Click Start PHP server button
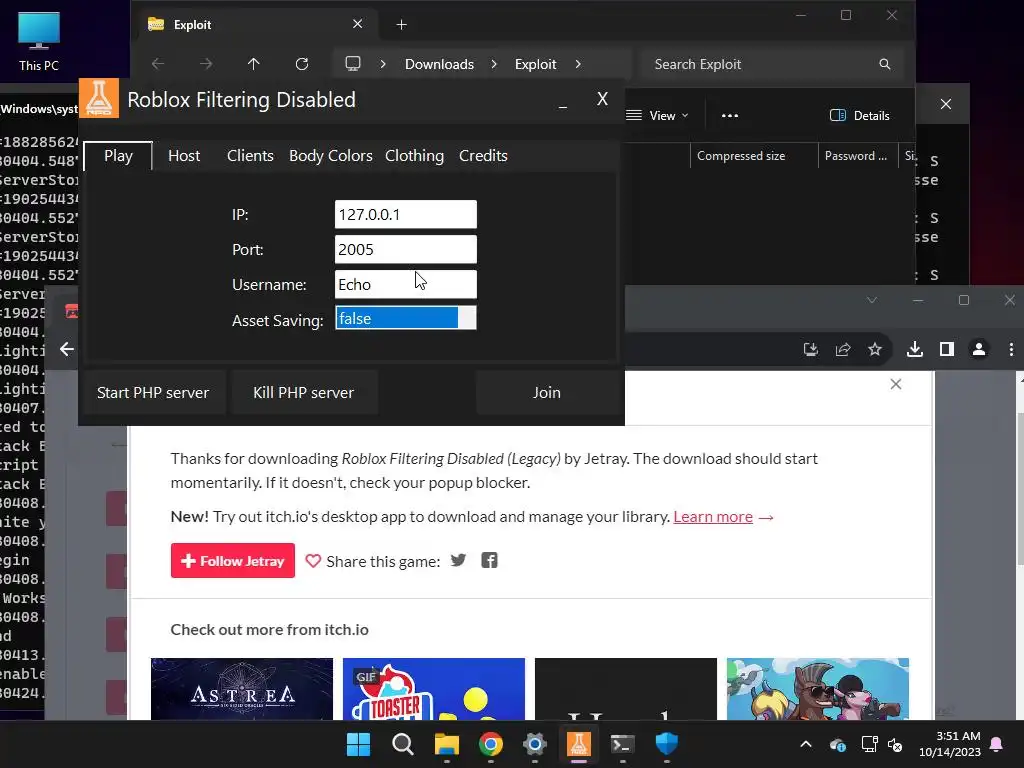This screenshot has height=768, width=1024. pyautogui.click(x=153, y=392)
